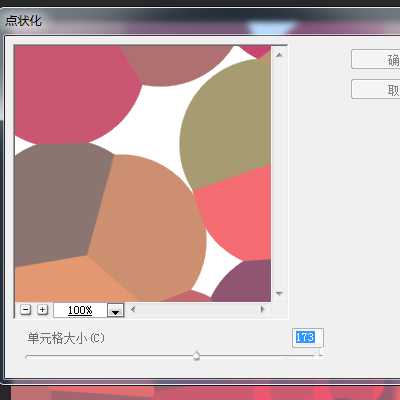400x400 pixels.
Task: Click the preview's left scroll arrow
Action: [x=133, y=309]
